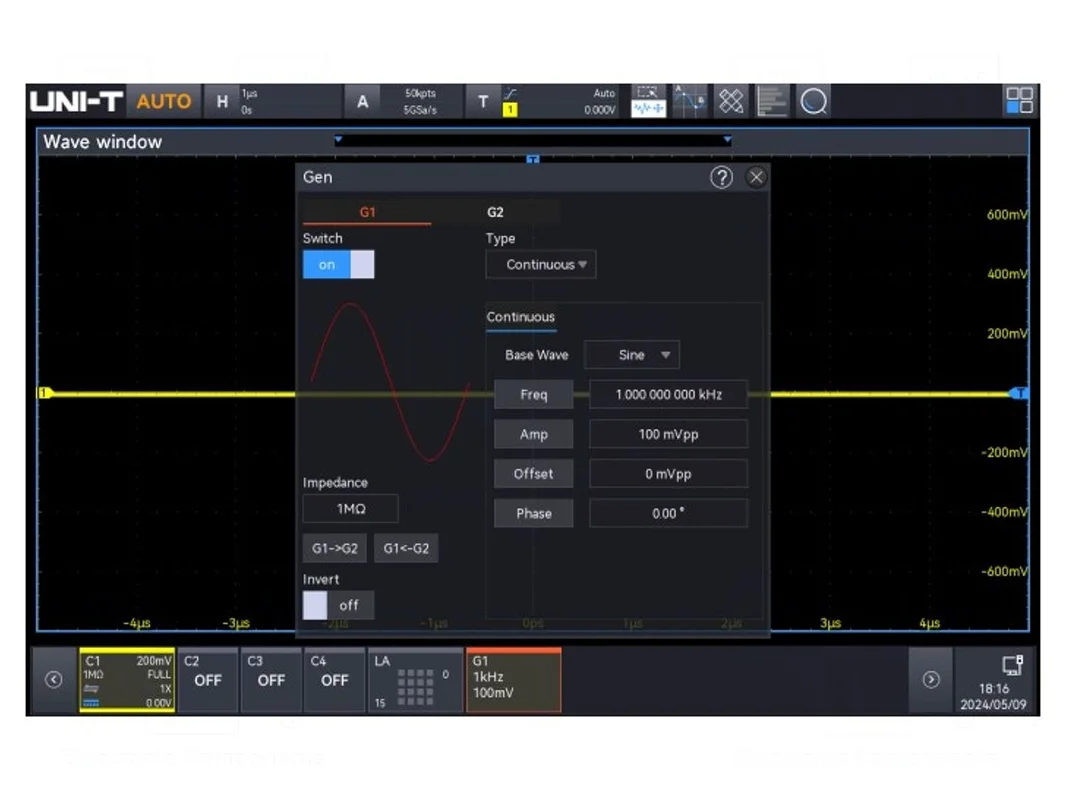Click the -4µs time axis label
Screen dimensions: 1066x800
pos(137,623)
